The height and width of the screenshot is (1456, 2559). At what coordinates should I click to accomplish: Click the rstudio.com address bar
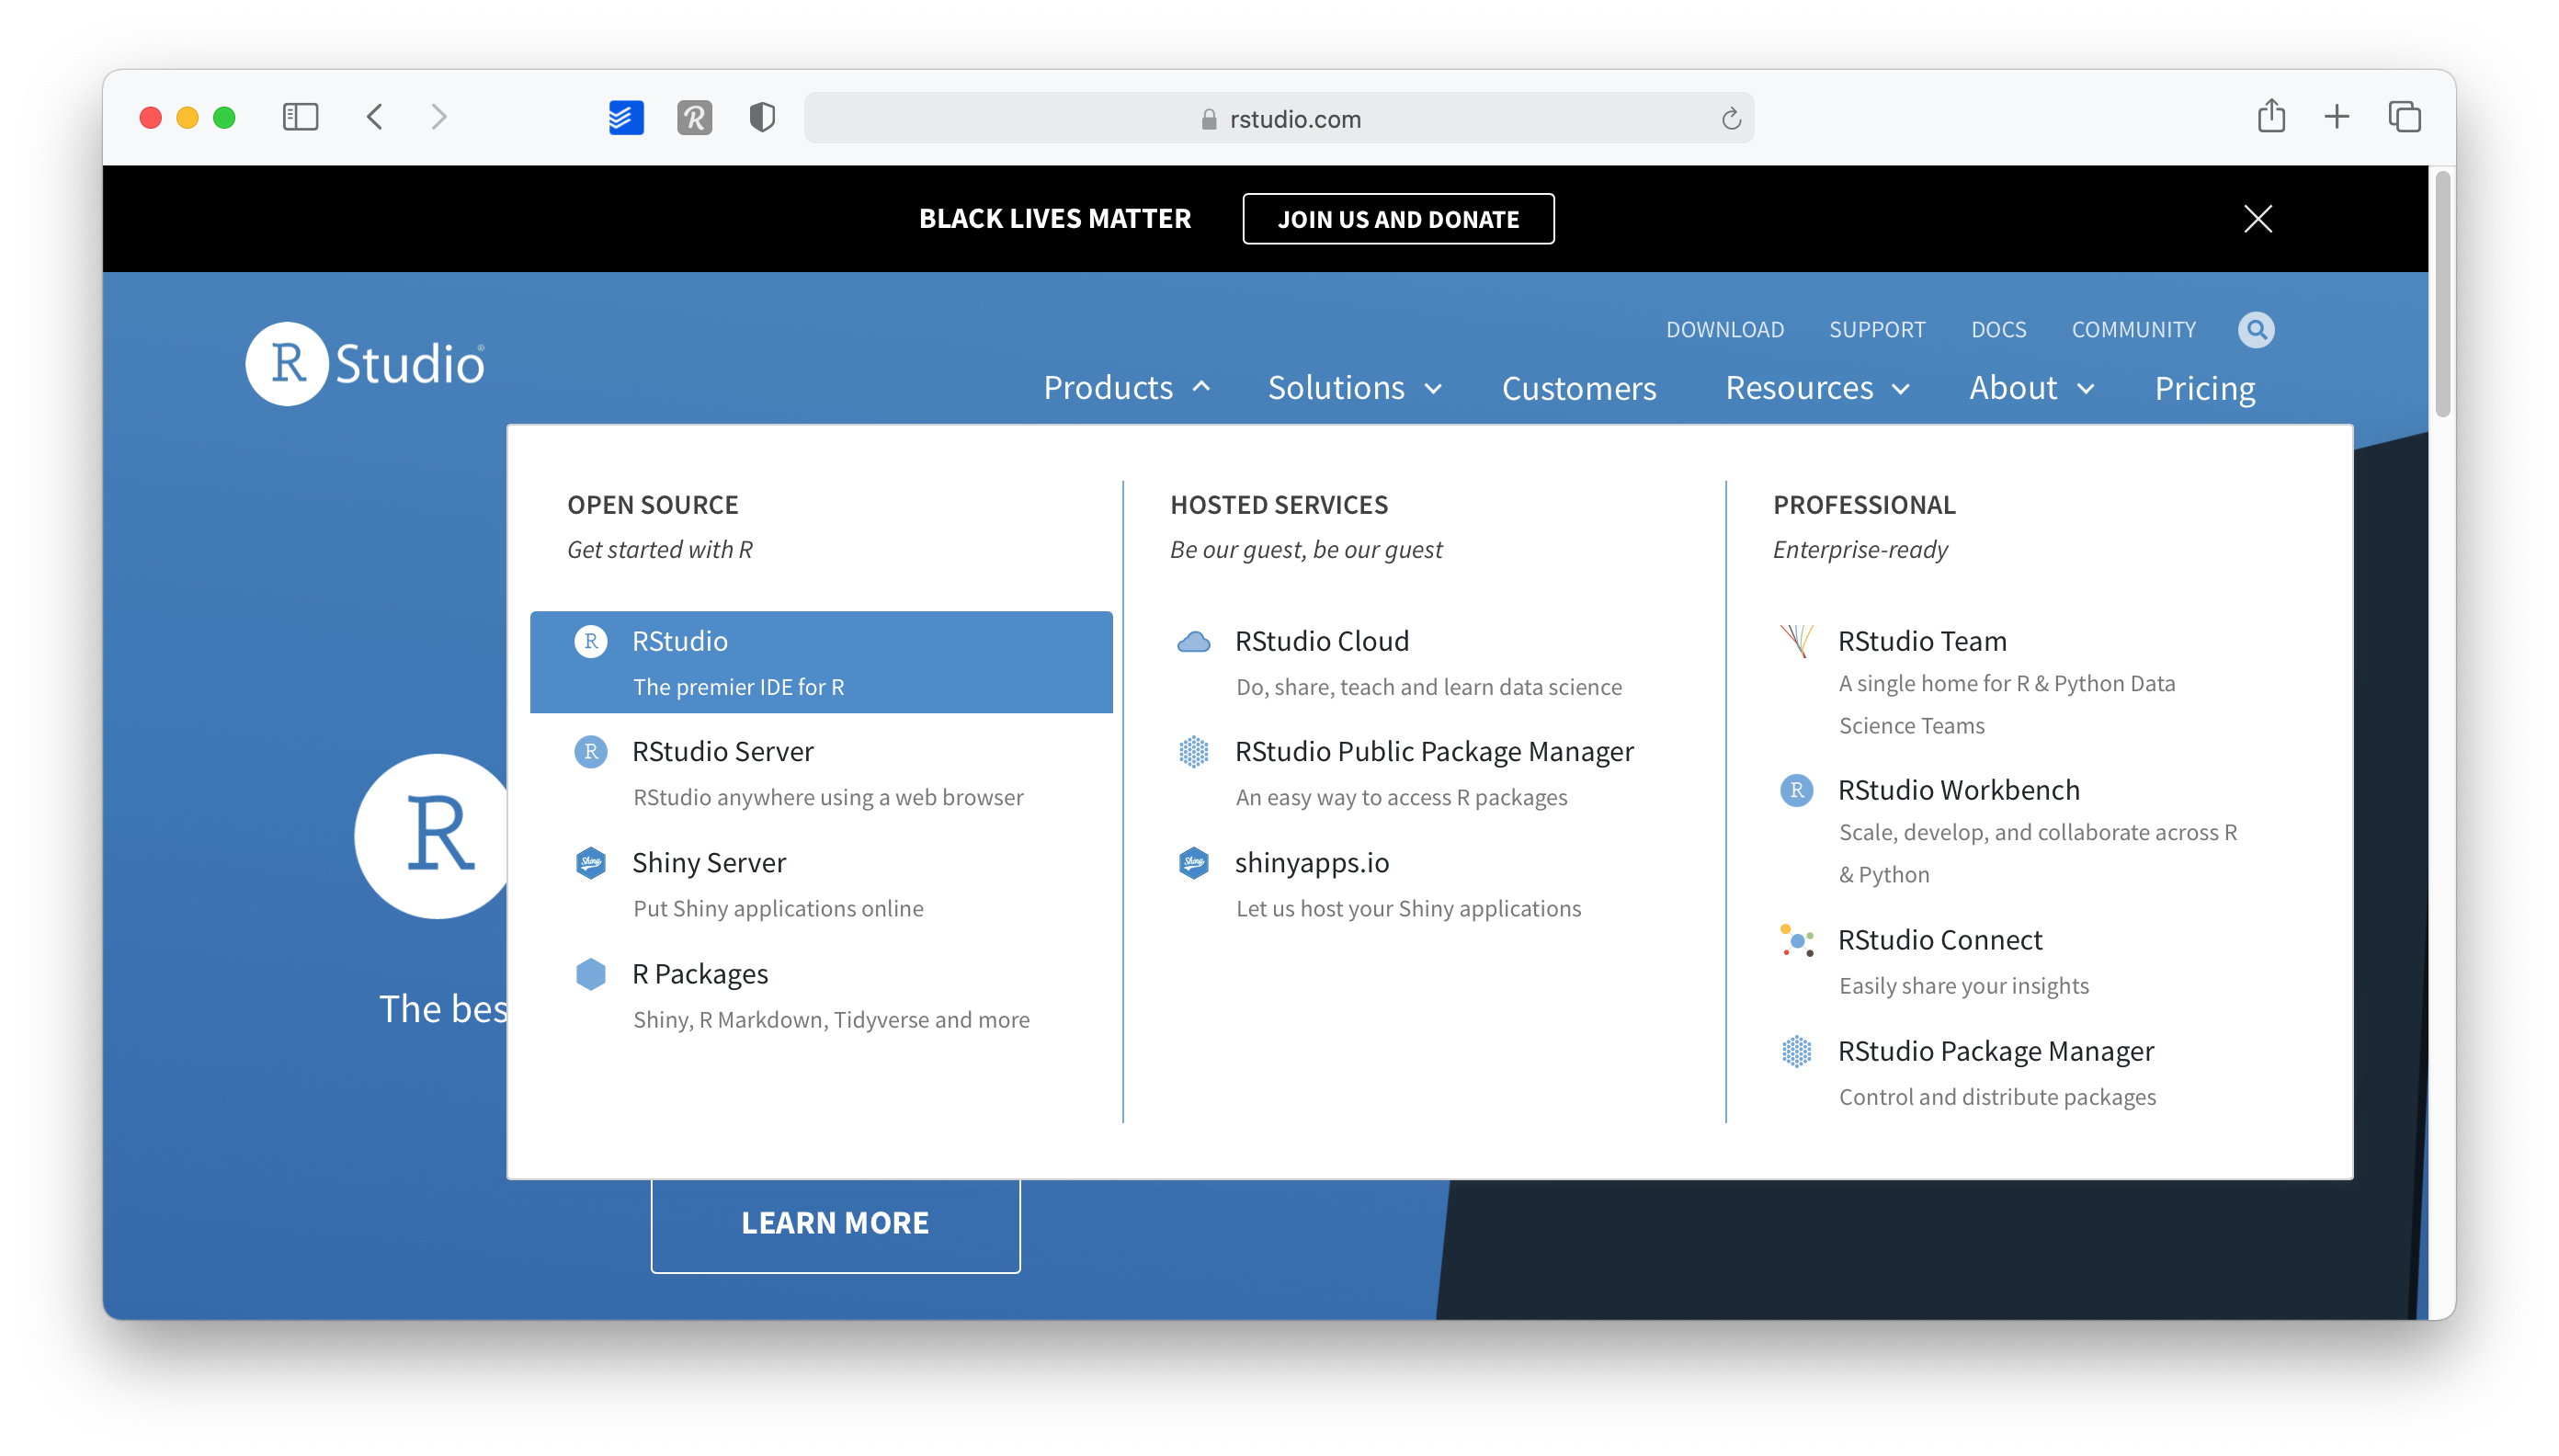pos(1278,119)
